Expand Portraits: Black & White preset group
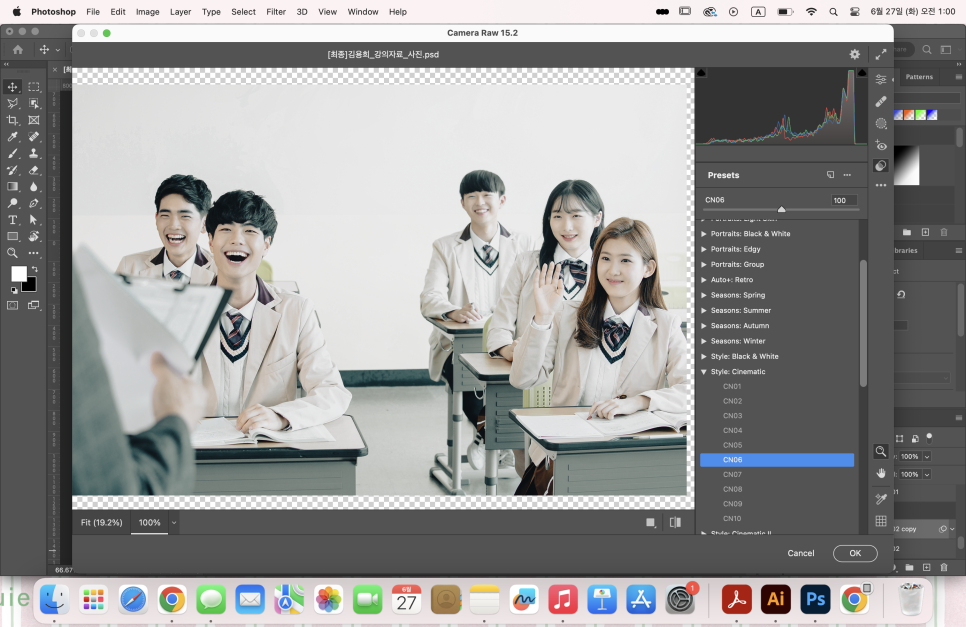 coord(704,233)
